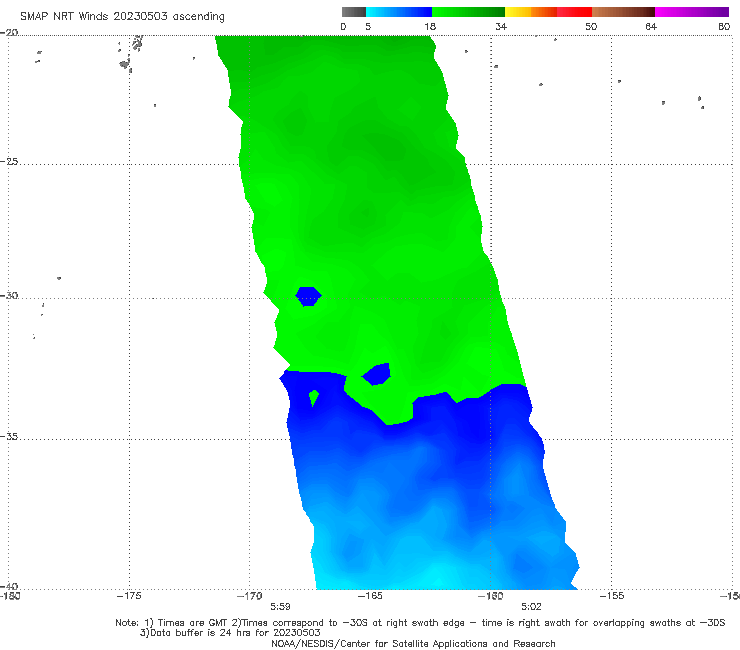Click the color bar label "50"
The height and width of the screenshot is (650, 740).
tap(591, 26)
